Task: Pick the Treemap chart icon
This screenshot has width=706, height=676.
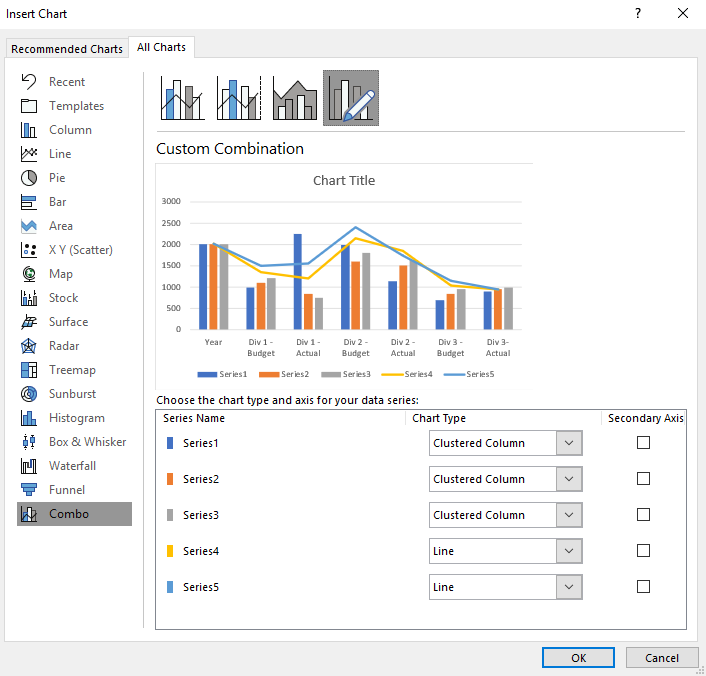Action: coord(29,370)
